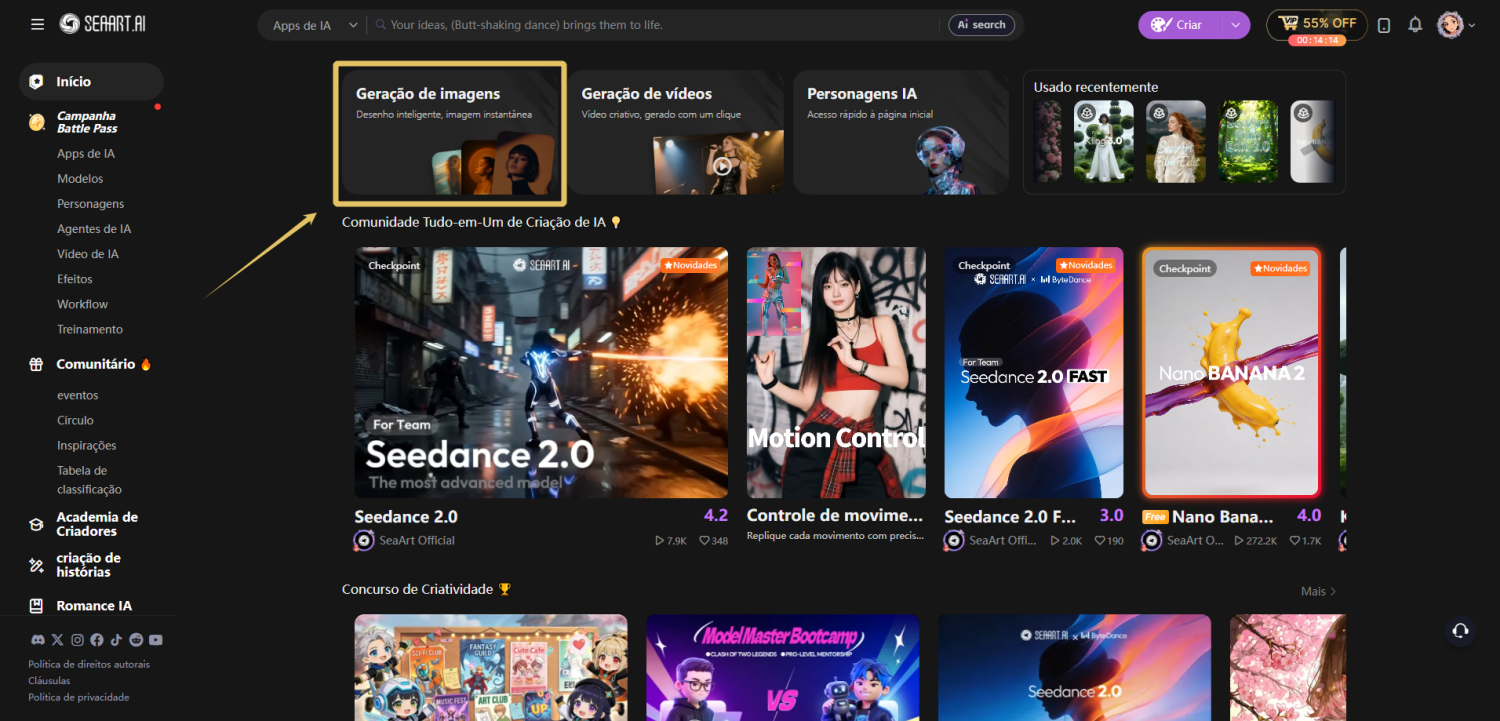Click the shield icon next to Início
This screenshot has width=1500, height=721.
(x=37, y=82)
